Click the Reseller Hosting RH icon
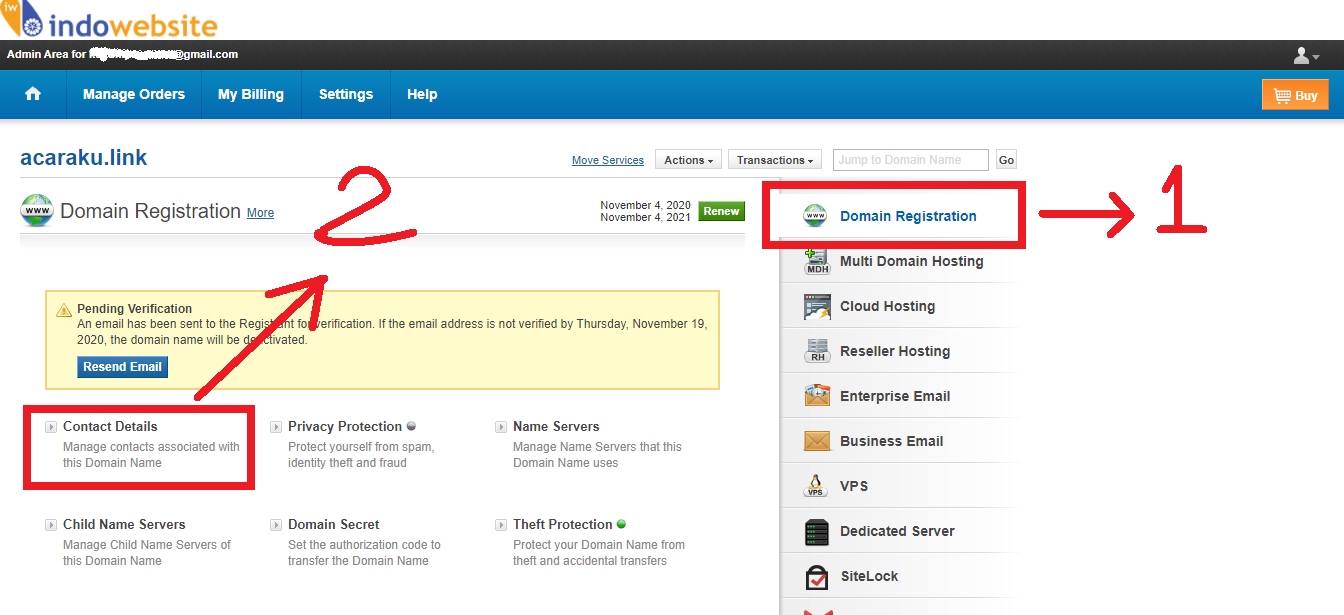Image resolution: width=1344 pixels, height=615 pixels. click(x=817, y=352)
